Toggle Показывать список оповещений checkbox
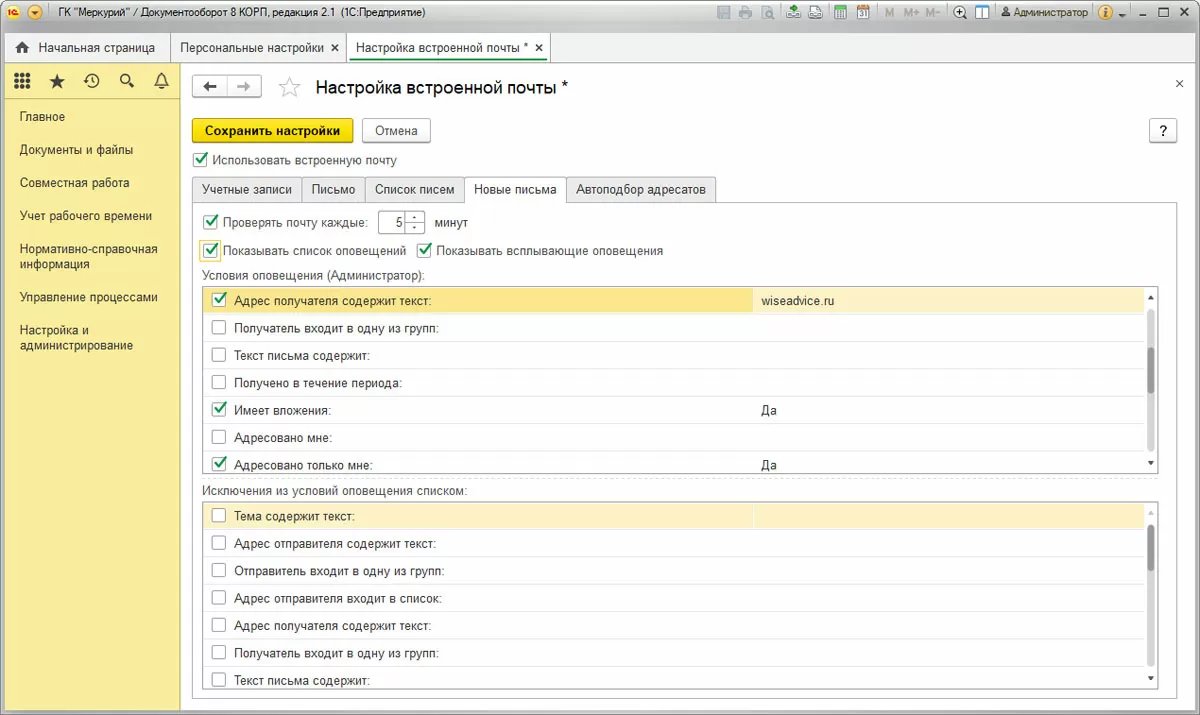This screenshot has height=715, width=1200. (210, 250)
